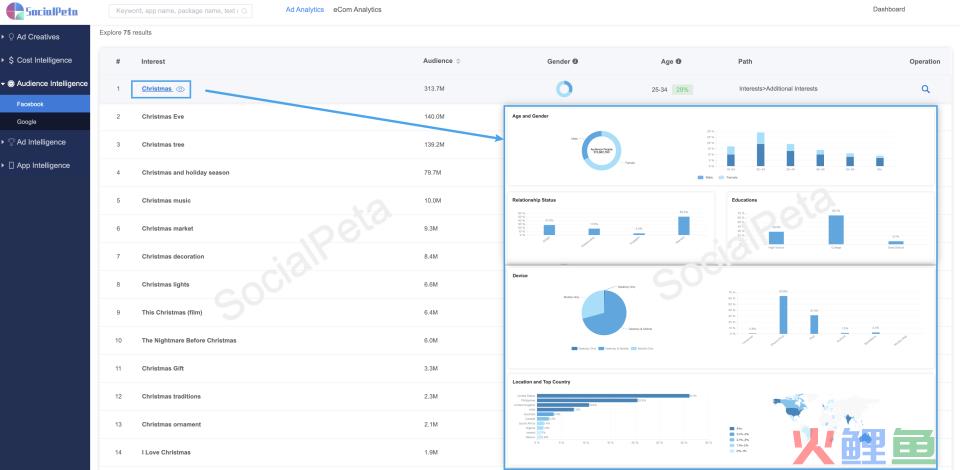Screen dimensions: 960x470
Task: Open the Christmas interest link
Action: (x=157, y=89)
